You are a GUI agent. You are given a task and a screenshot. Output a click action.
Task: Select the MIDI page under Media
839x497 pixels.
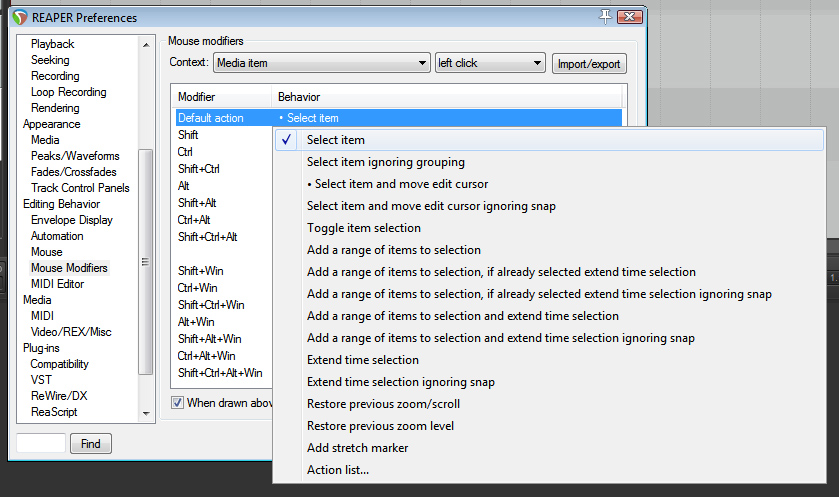[42, 316]
